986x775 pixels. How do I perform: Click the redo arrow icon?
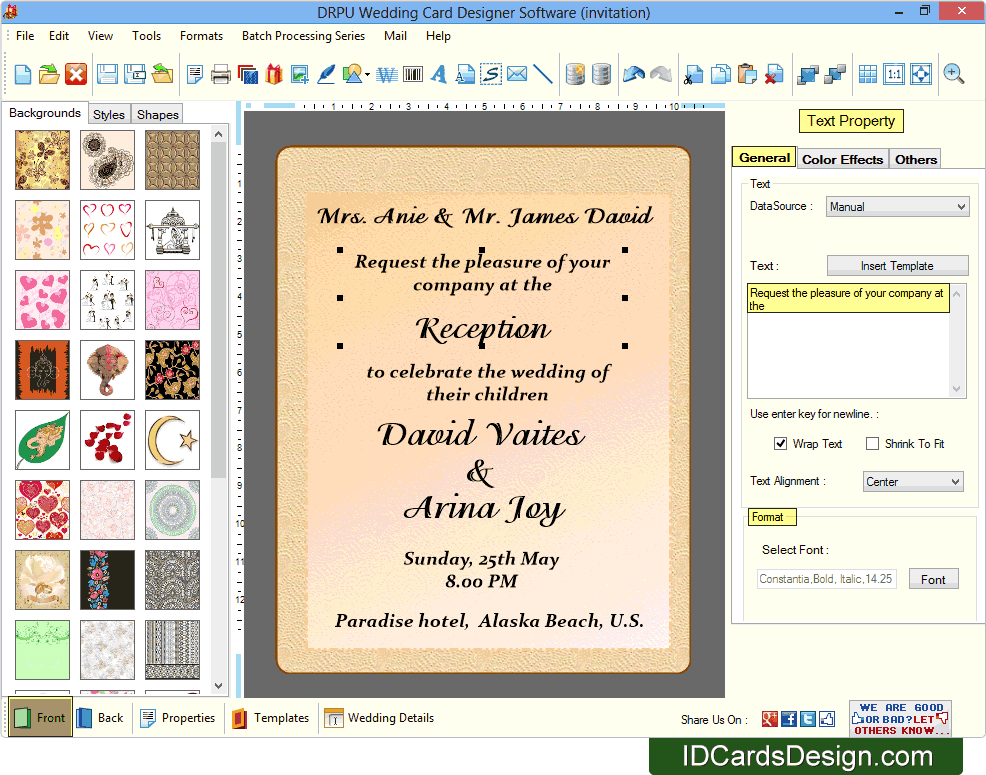661,74
